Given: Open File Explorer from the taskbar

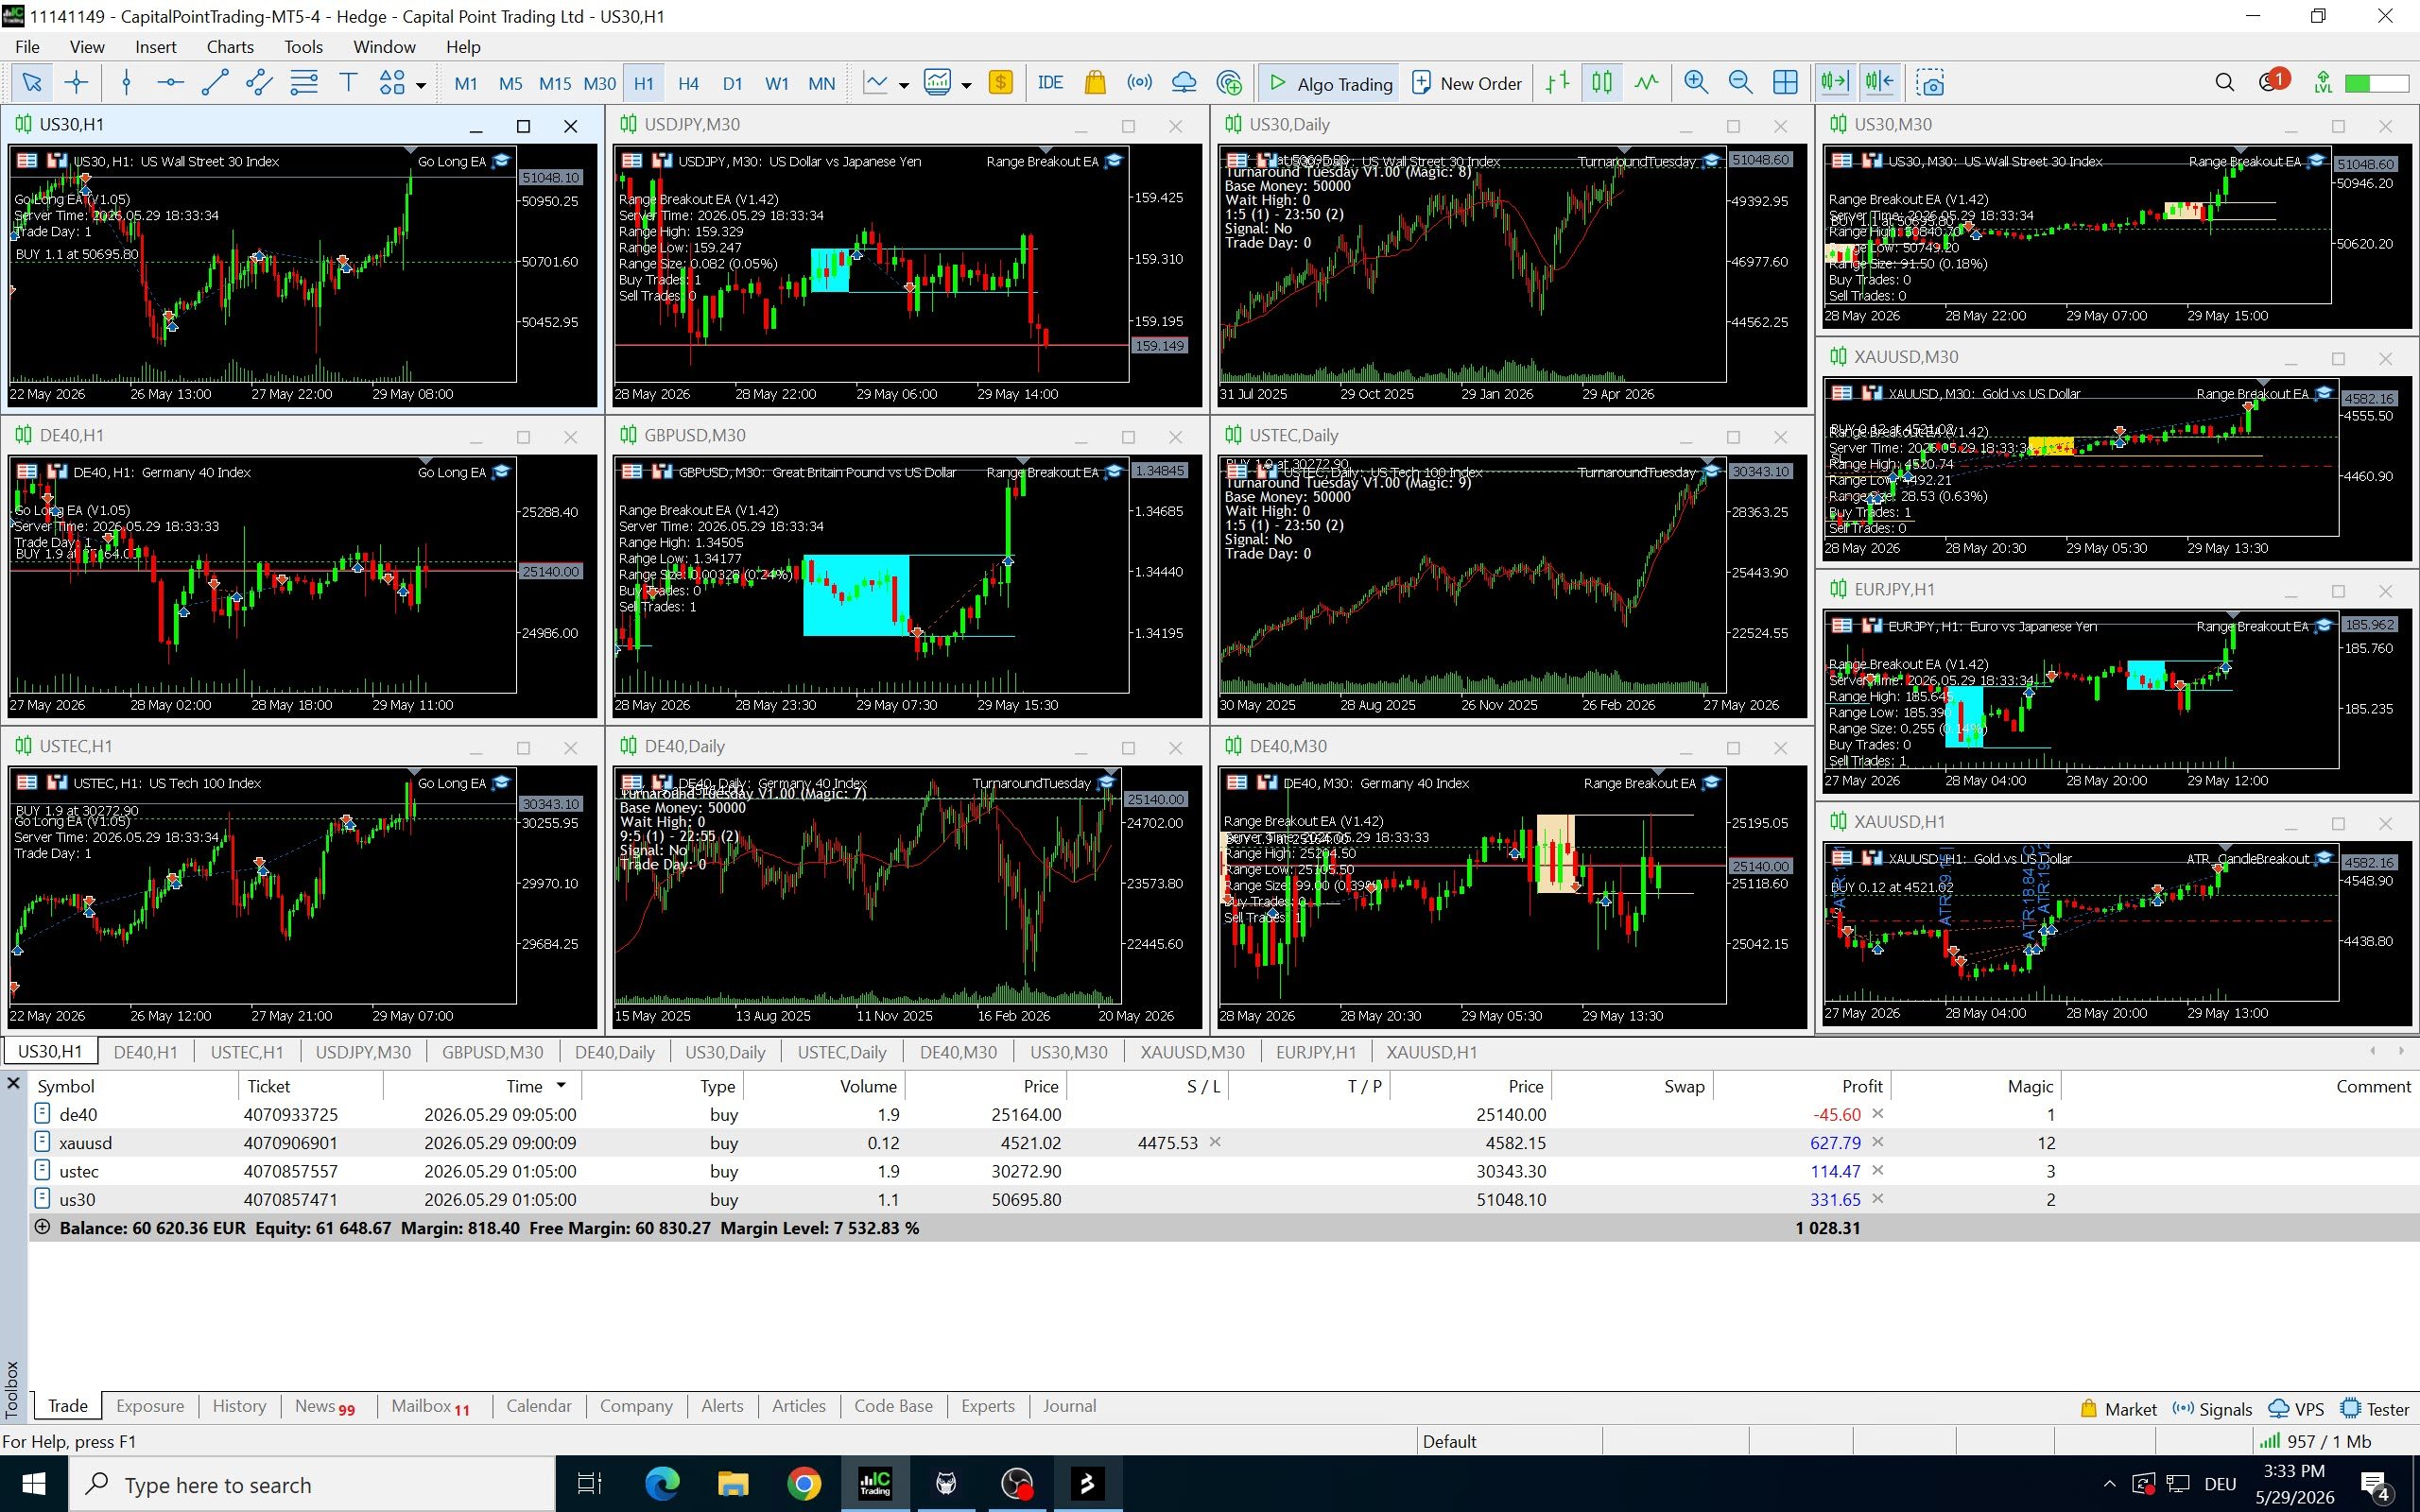Looking at the screenshot, I should point(732,1484).
